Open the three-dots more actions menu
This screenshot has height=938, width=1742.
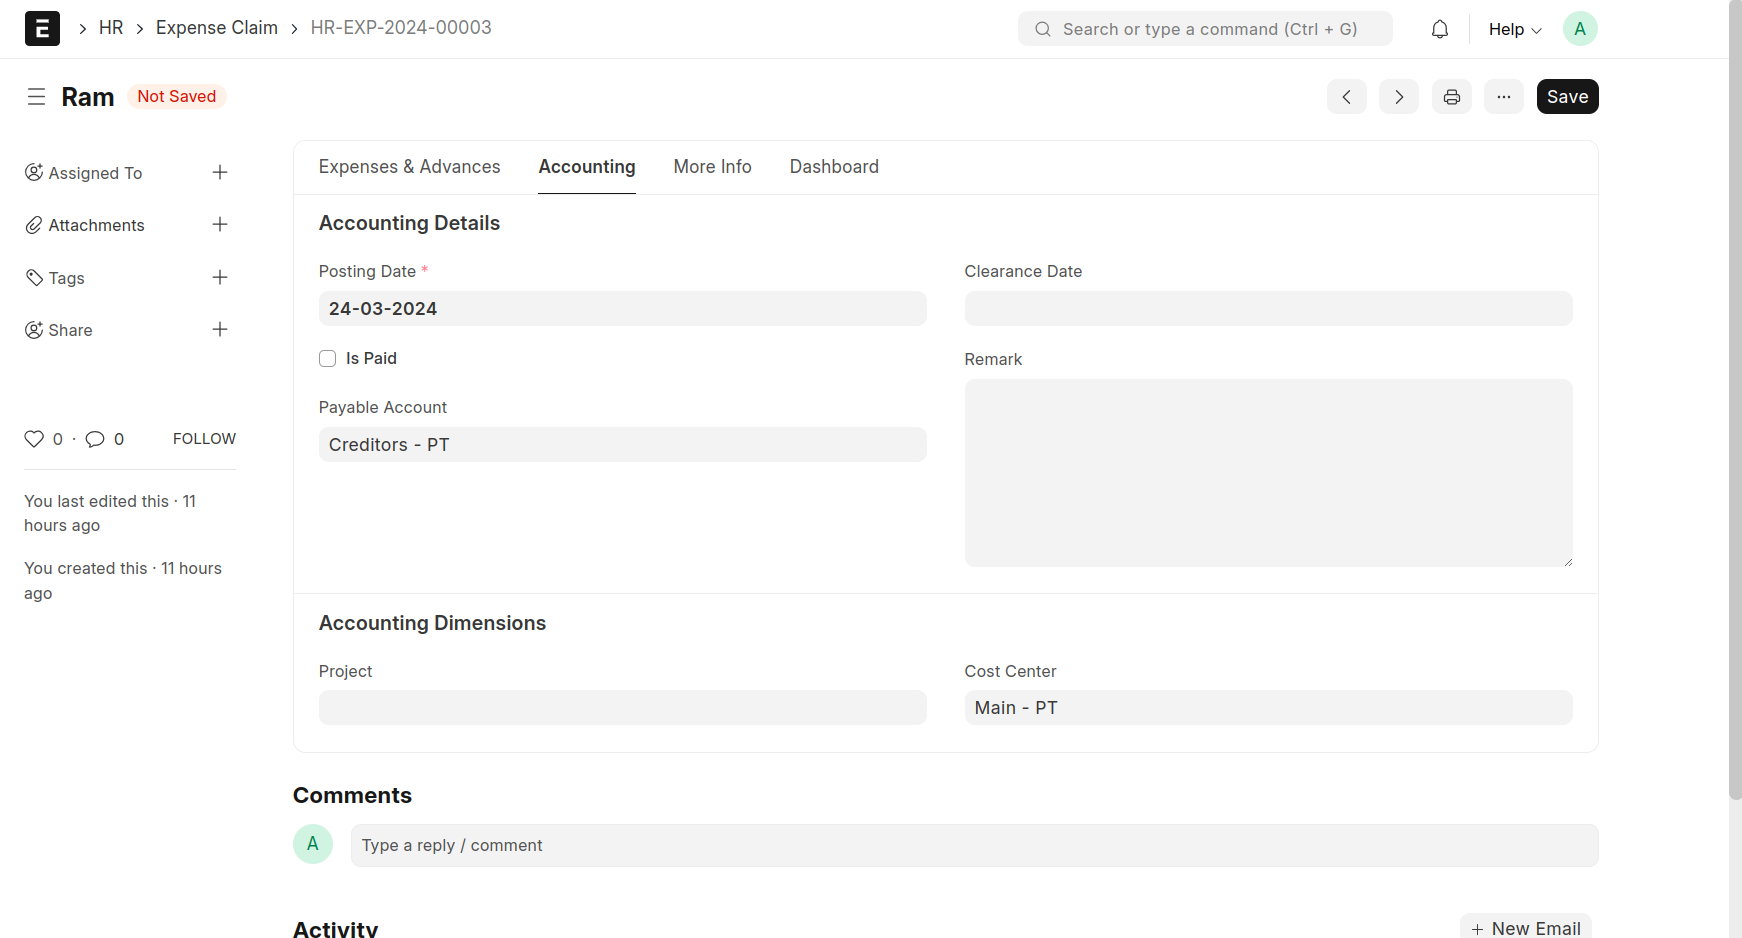pos(1503,97)
